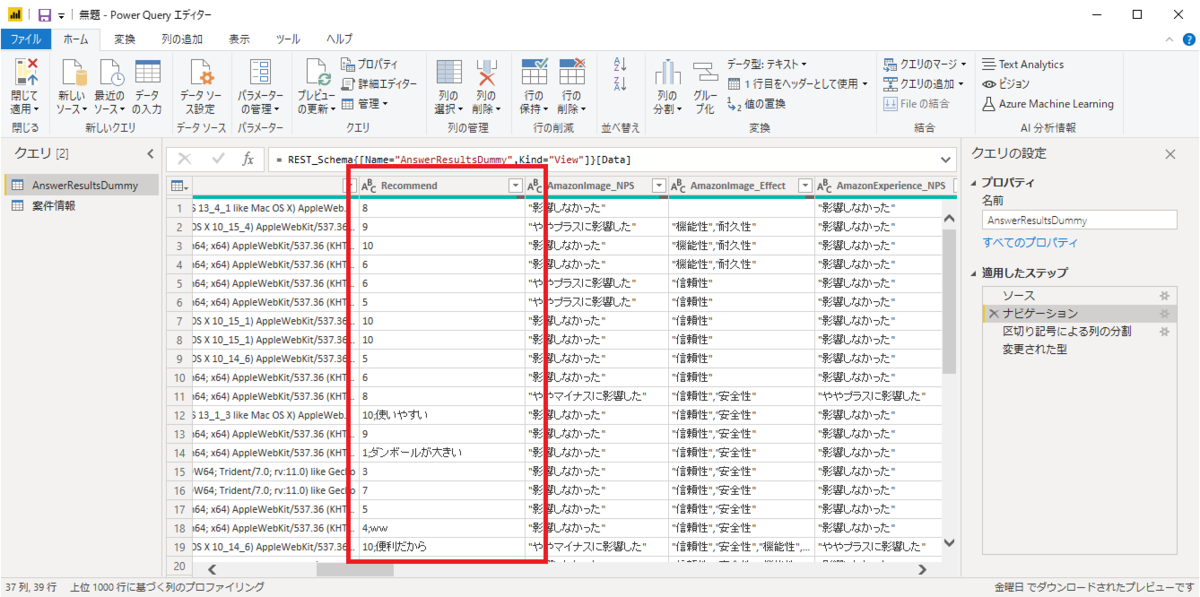1200x597 pixels.
Task: Confirm the formula with the checkmark icon
Action: pyautogui.click(x=218, y=159)
